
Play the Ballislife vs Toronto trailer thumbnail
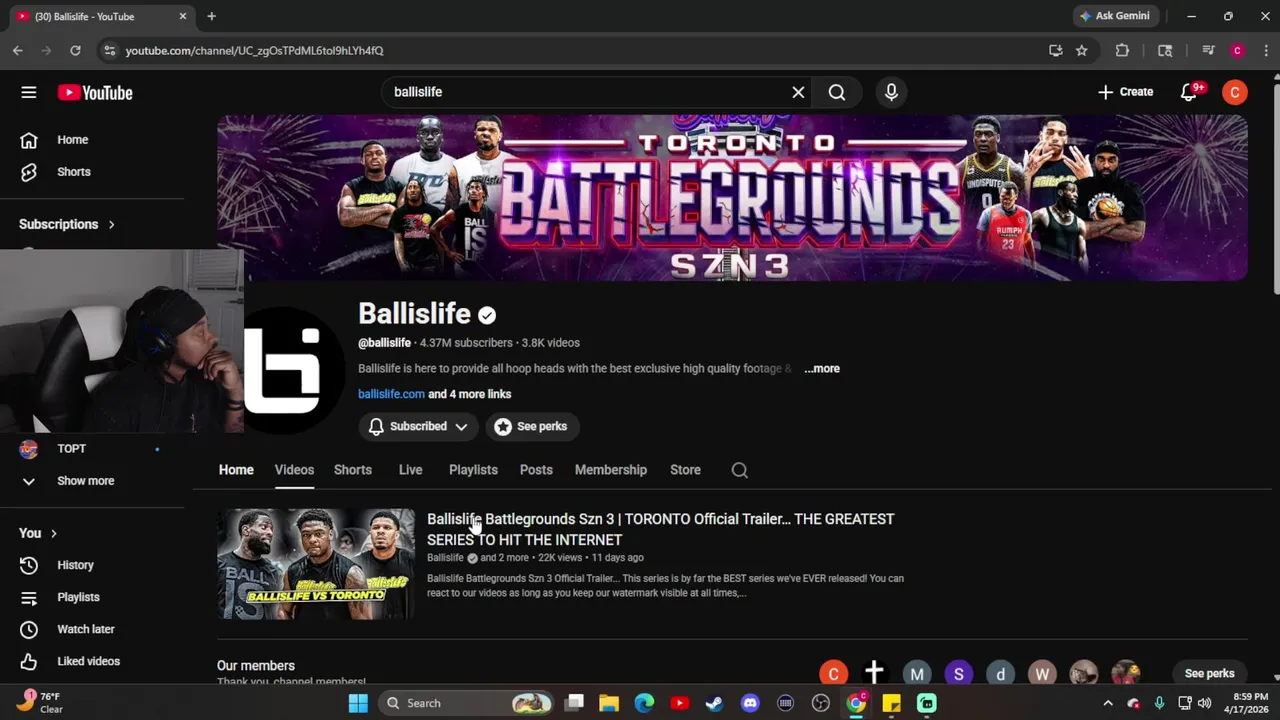point(316,564)
